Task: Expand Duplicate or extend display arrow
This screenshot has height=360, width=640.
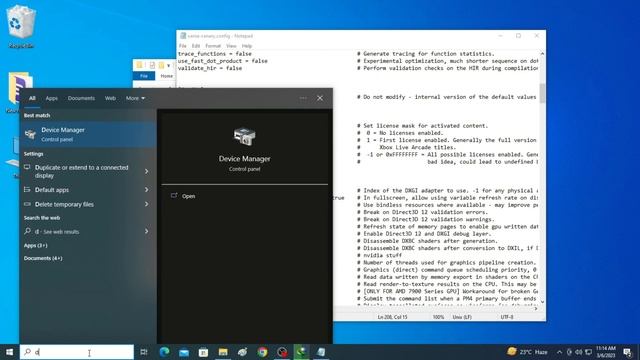Action: pos(147,171)
